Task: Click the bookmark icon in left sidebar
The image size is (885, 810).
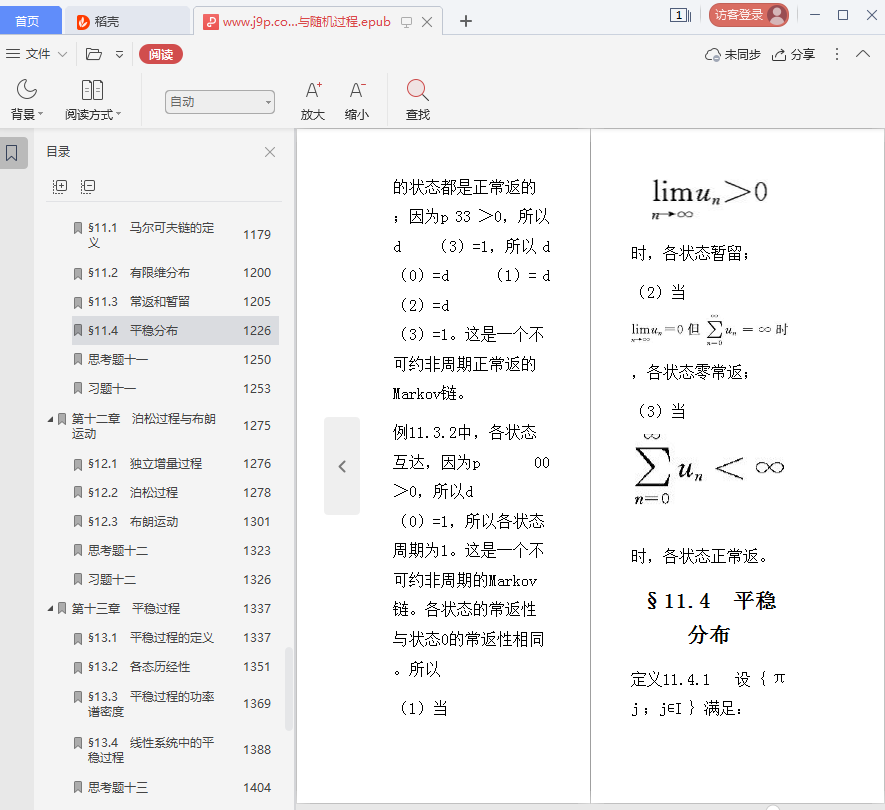Action: point(12,153)
